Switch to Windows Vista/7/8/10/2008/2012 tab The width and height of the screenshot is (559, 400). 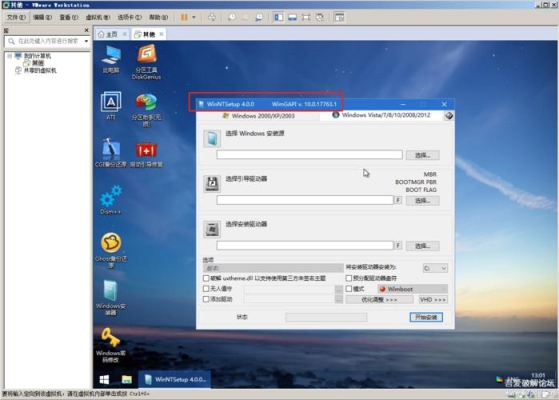point(381,115)
